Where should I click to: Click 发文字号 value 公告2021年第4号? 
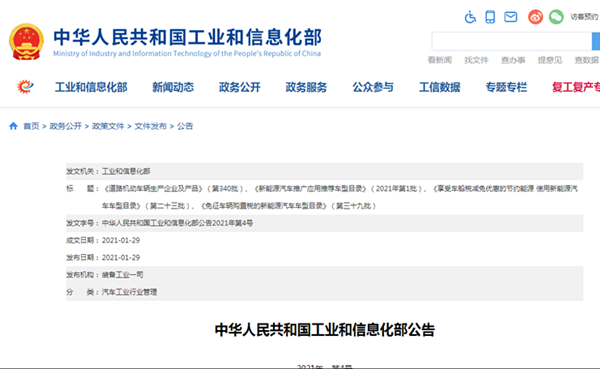(x=177, y=223)
